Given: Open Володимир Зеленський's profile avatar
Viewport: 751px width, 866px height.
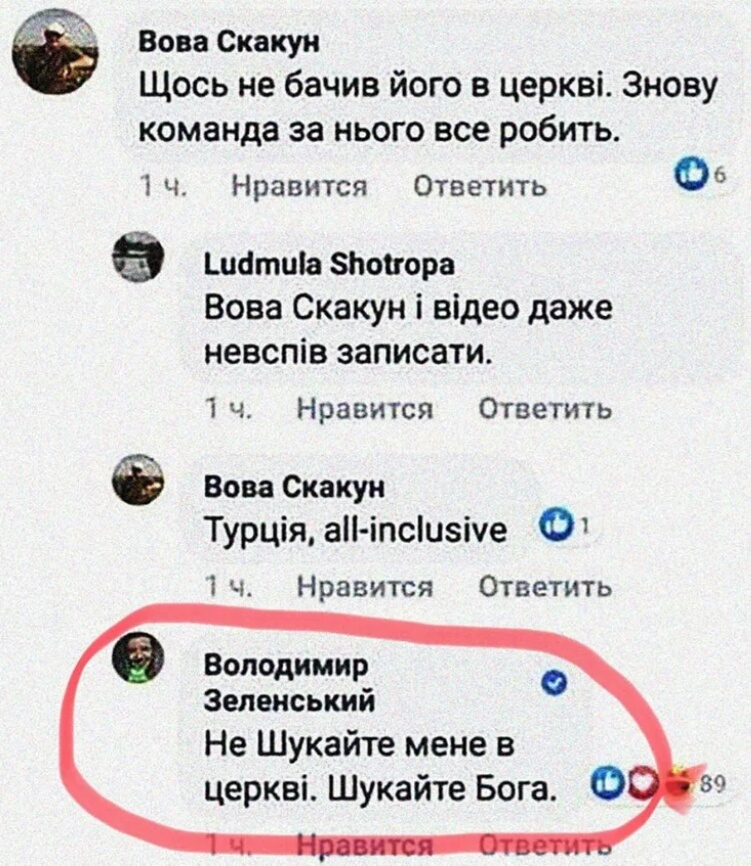Looking at the screenshot, I should pos(138,657).
